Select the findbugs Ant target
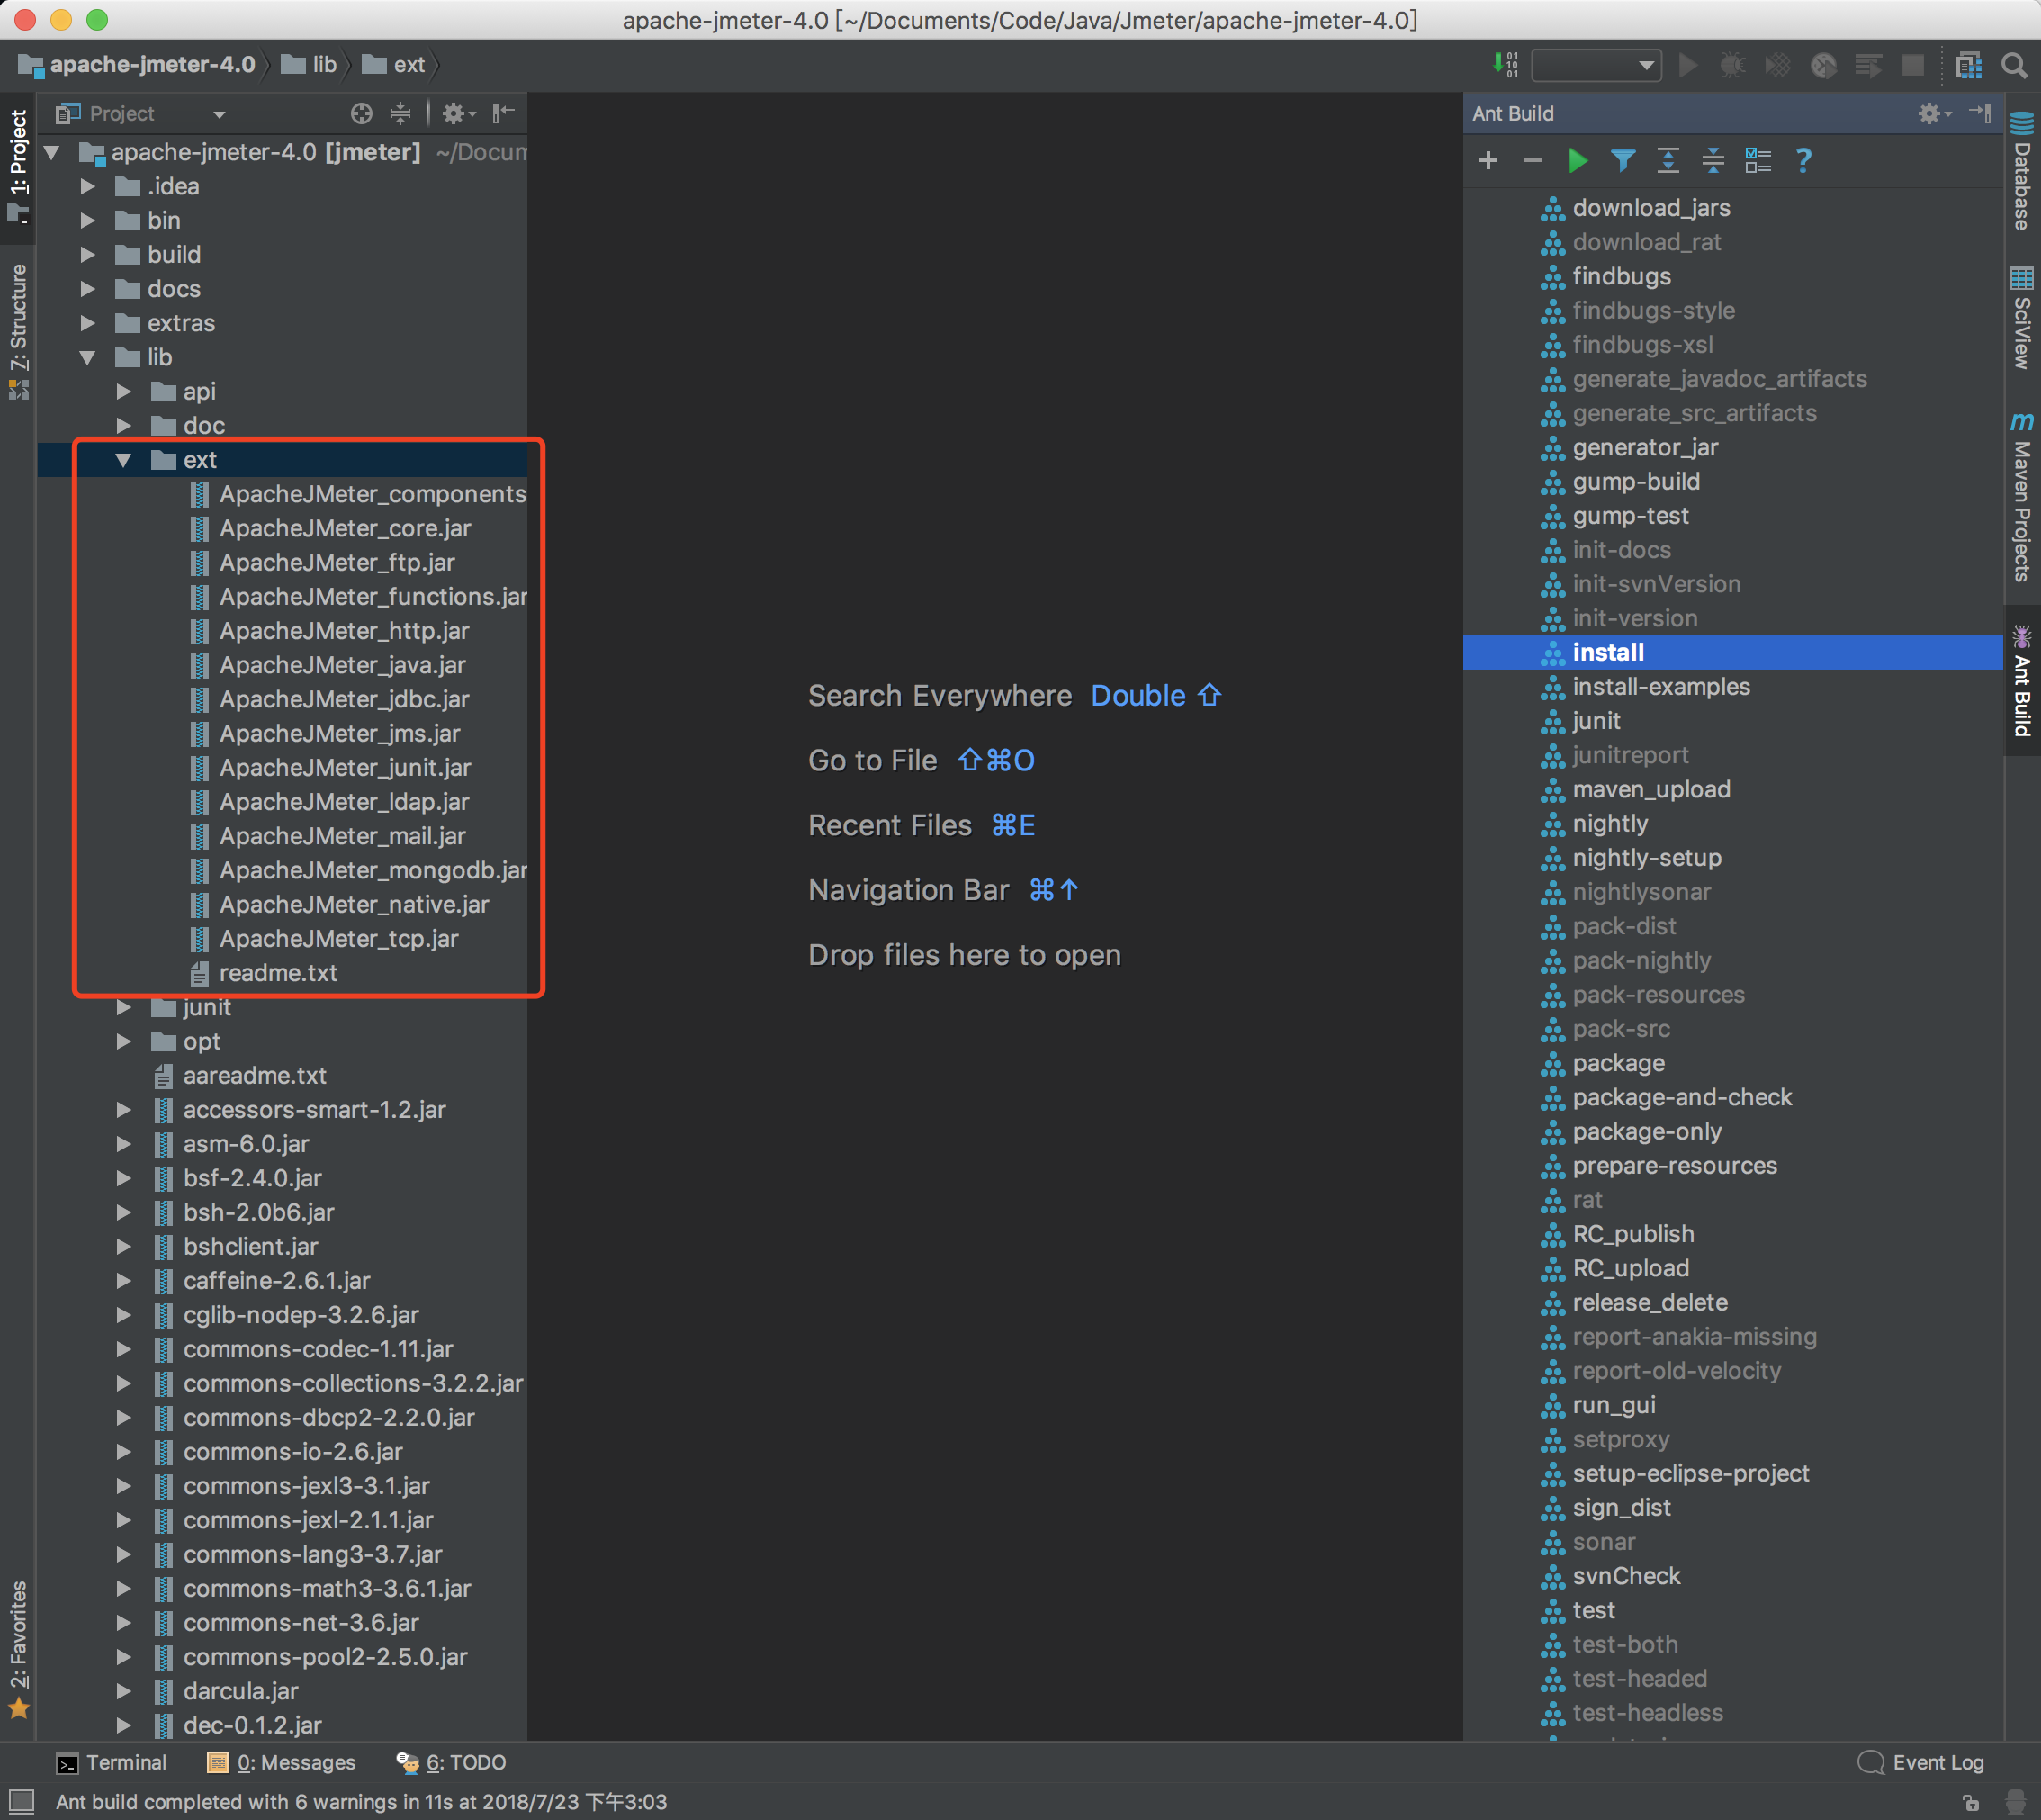This screenshot has height=1820, width=2041. [1621, 276]
